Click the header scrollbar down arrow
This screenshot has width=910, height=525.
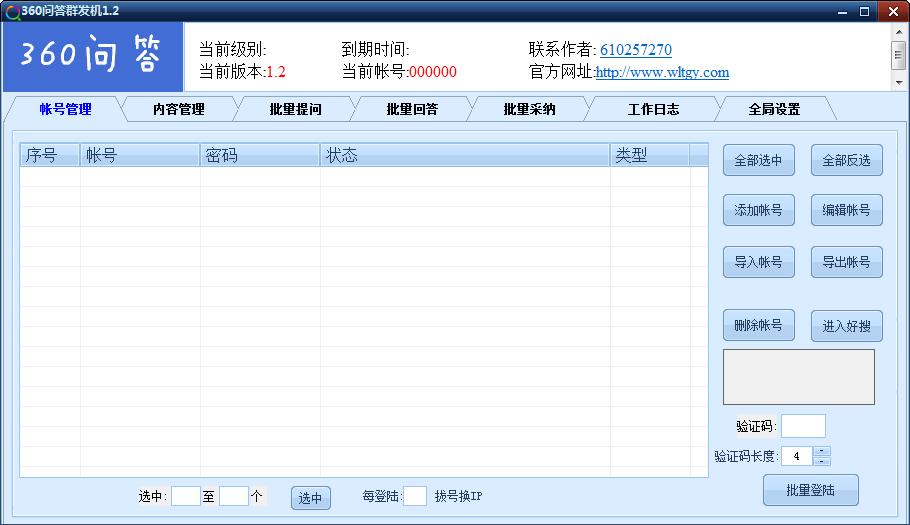click(899, 82)
